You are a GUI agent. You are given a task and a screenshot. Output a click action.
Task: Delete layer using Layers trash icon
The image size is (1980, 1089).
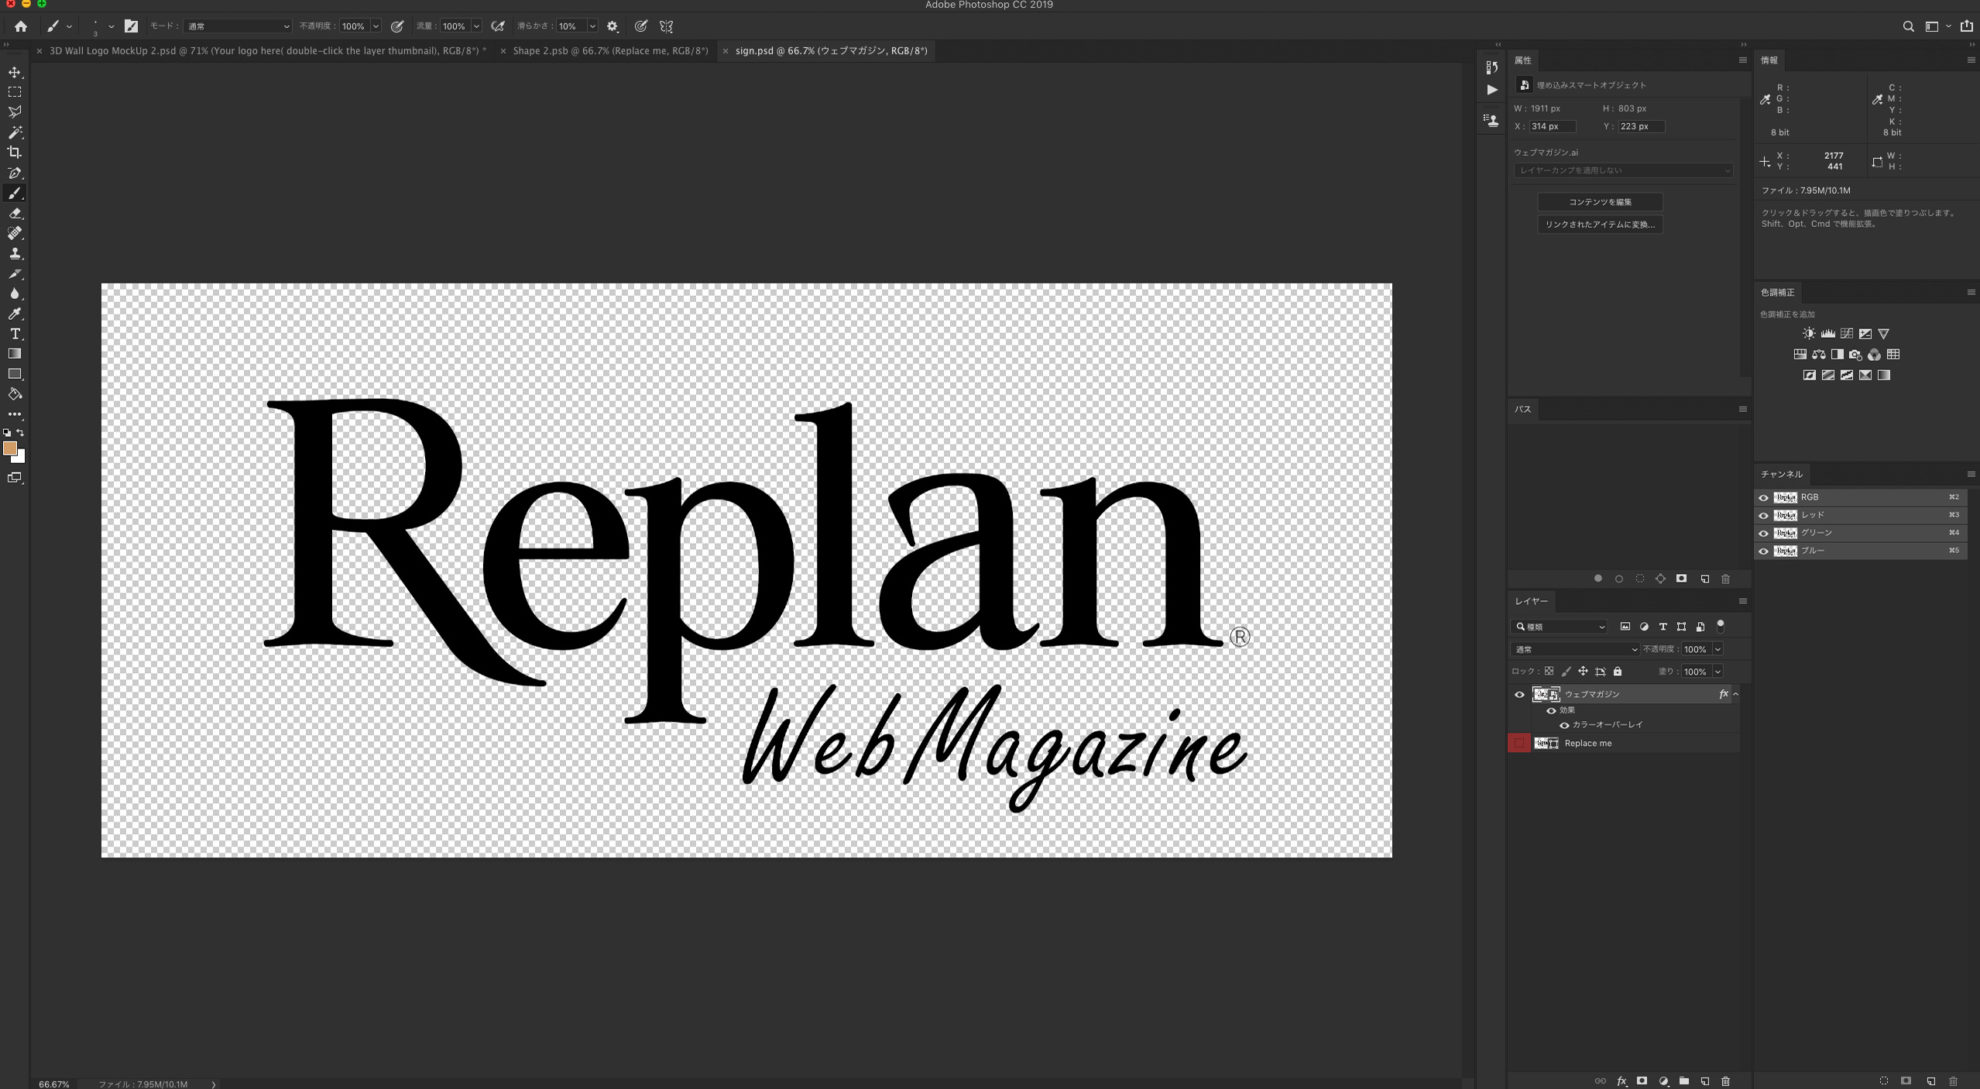tap(1726, 1081)
